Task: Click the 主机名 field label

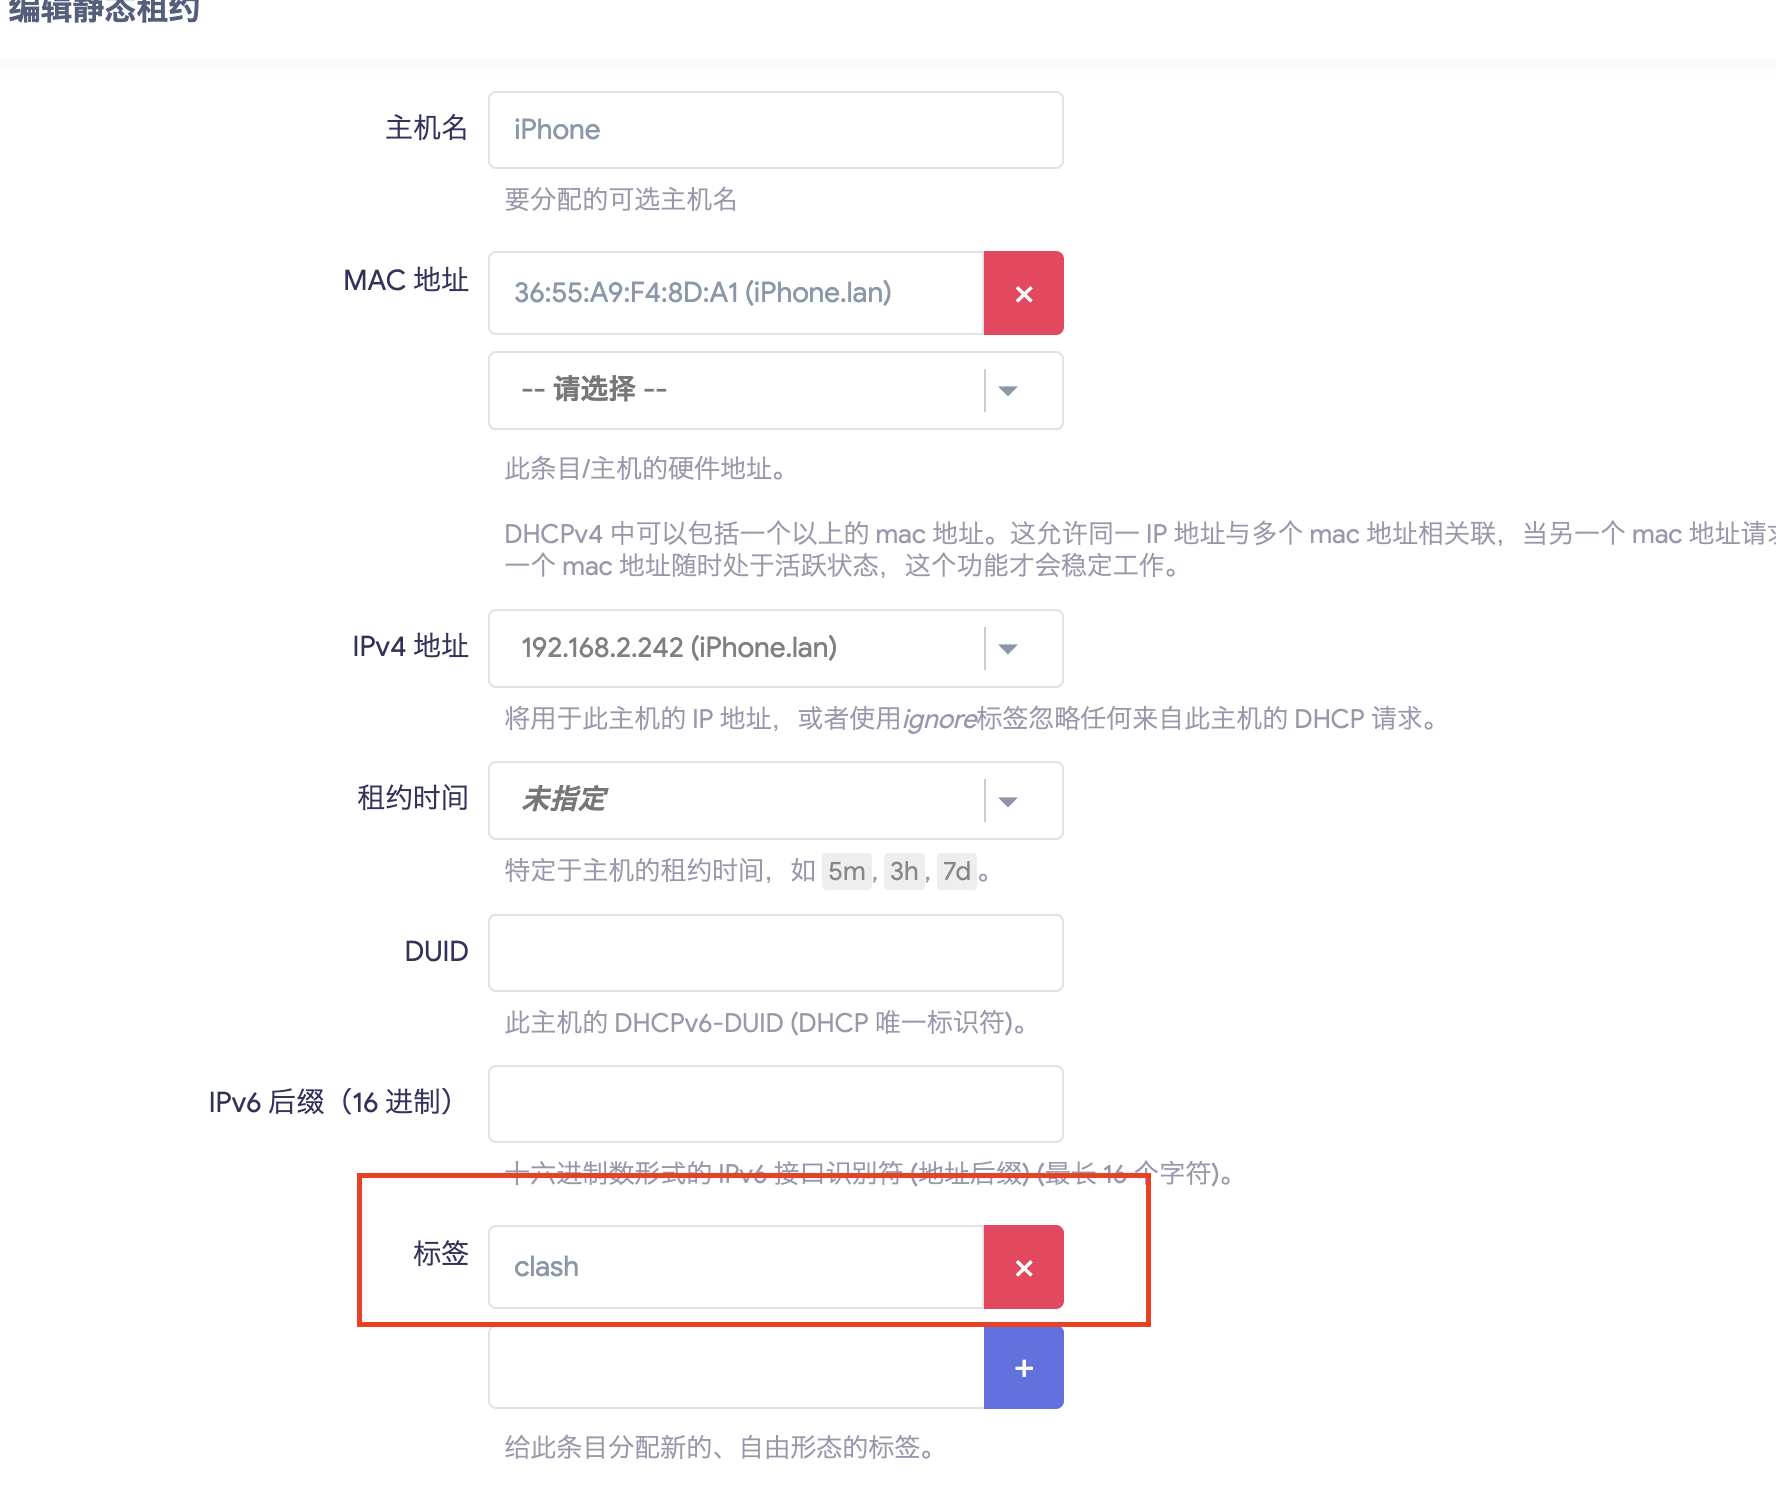Action: 426,128
